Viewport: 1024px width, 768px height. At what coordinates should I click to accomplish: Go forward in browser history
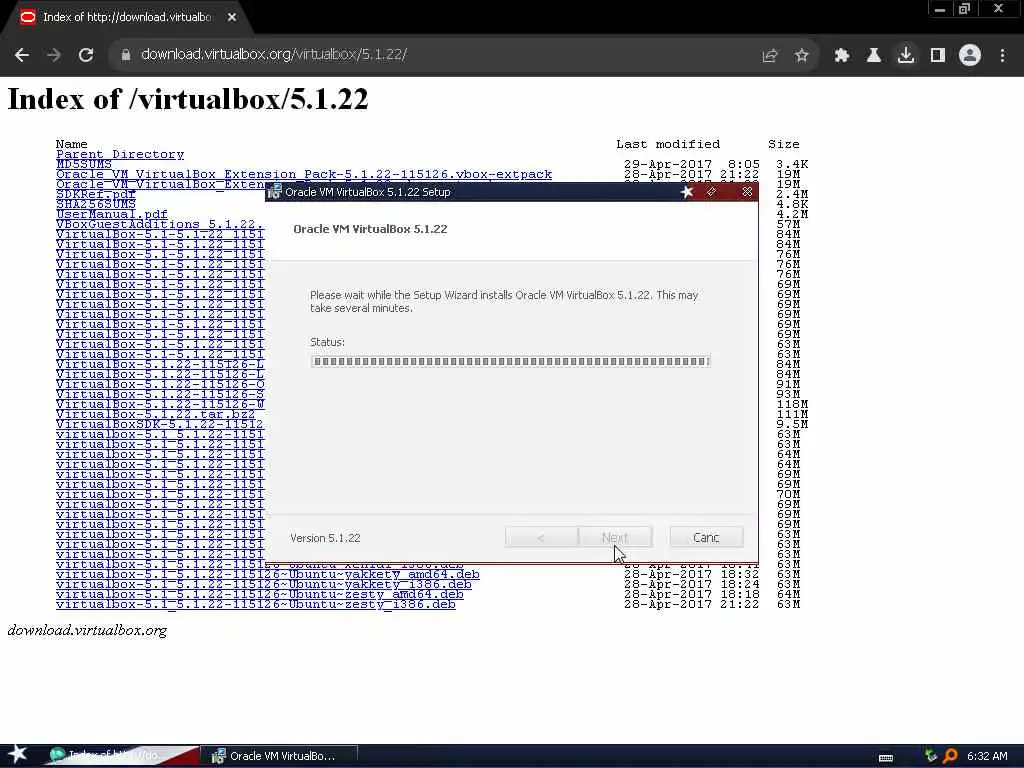(x=54, y=56)
